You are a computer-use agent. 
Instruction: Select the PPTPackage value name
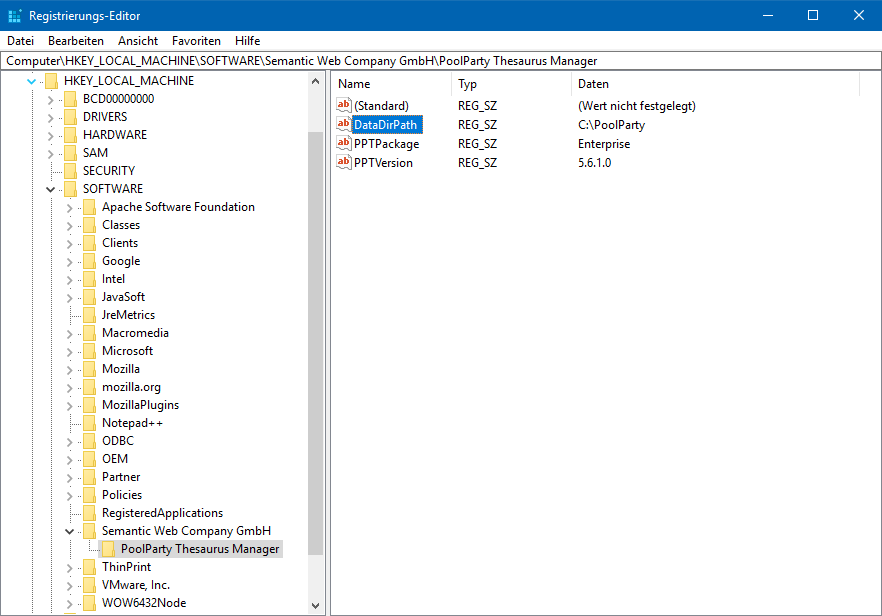point(386,144)
